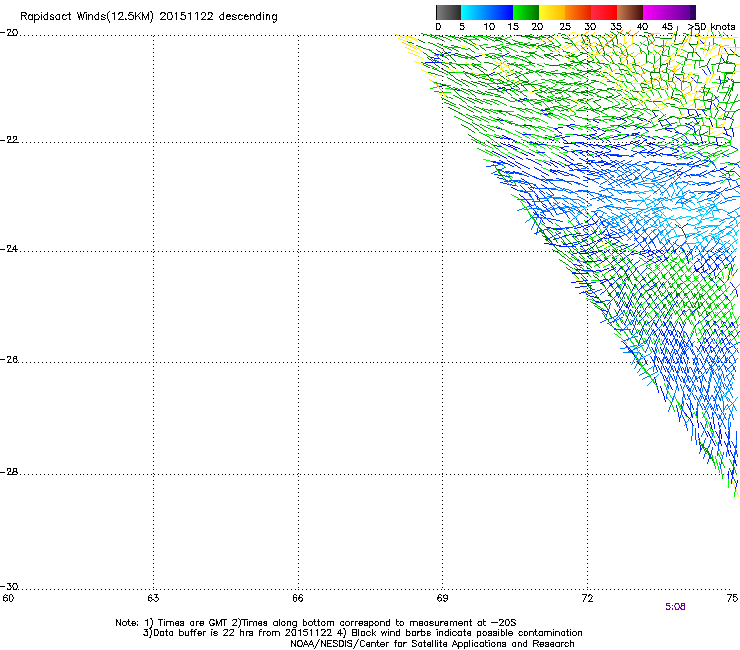The height and width of the screenshot is (650, 740).
Task: Select the brown 35-40 knots color bar segment
Action: (x=630, y=12)
